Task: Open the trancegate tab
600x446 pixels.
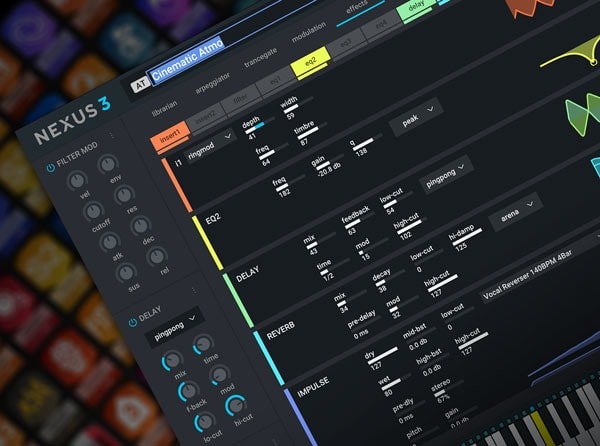Action: point(261,58)
